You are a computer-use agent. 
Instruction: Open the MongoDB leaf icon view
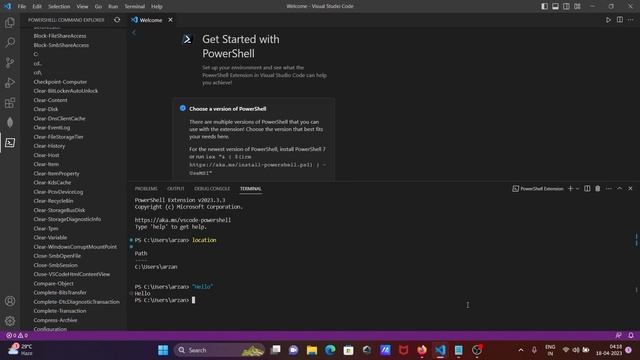pyautogui.click(x=10, y=122)
